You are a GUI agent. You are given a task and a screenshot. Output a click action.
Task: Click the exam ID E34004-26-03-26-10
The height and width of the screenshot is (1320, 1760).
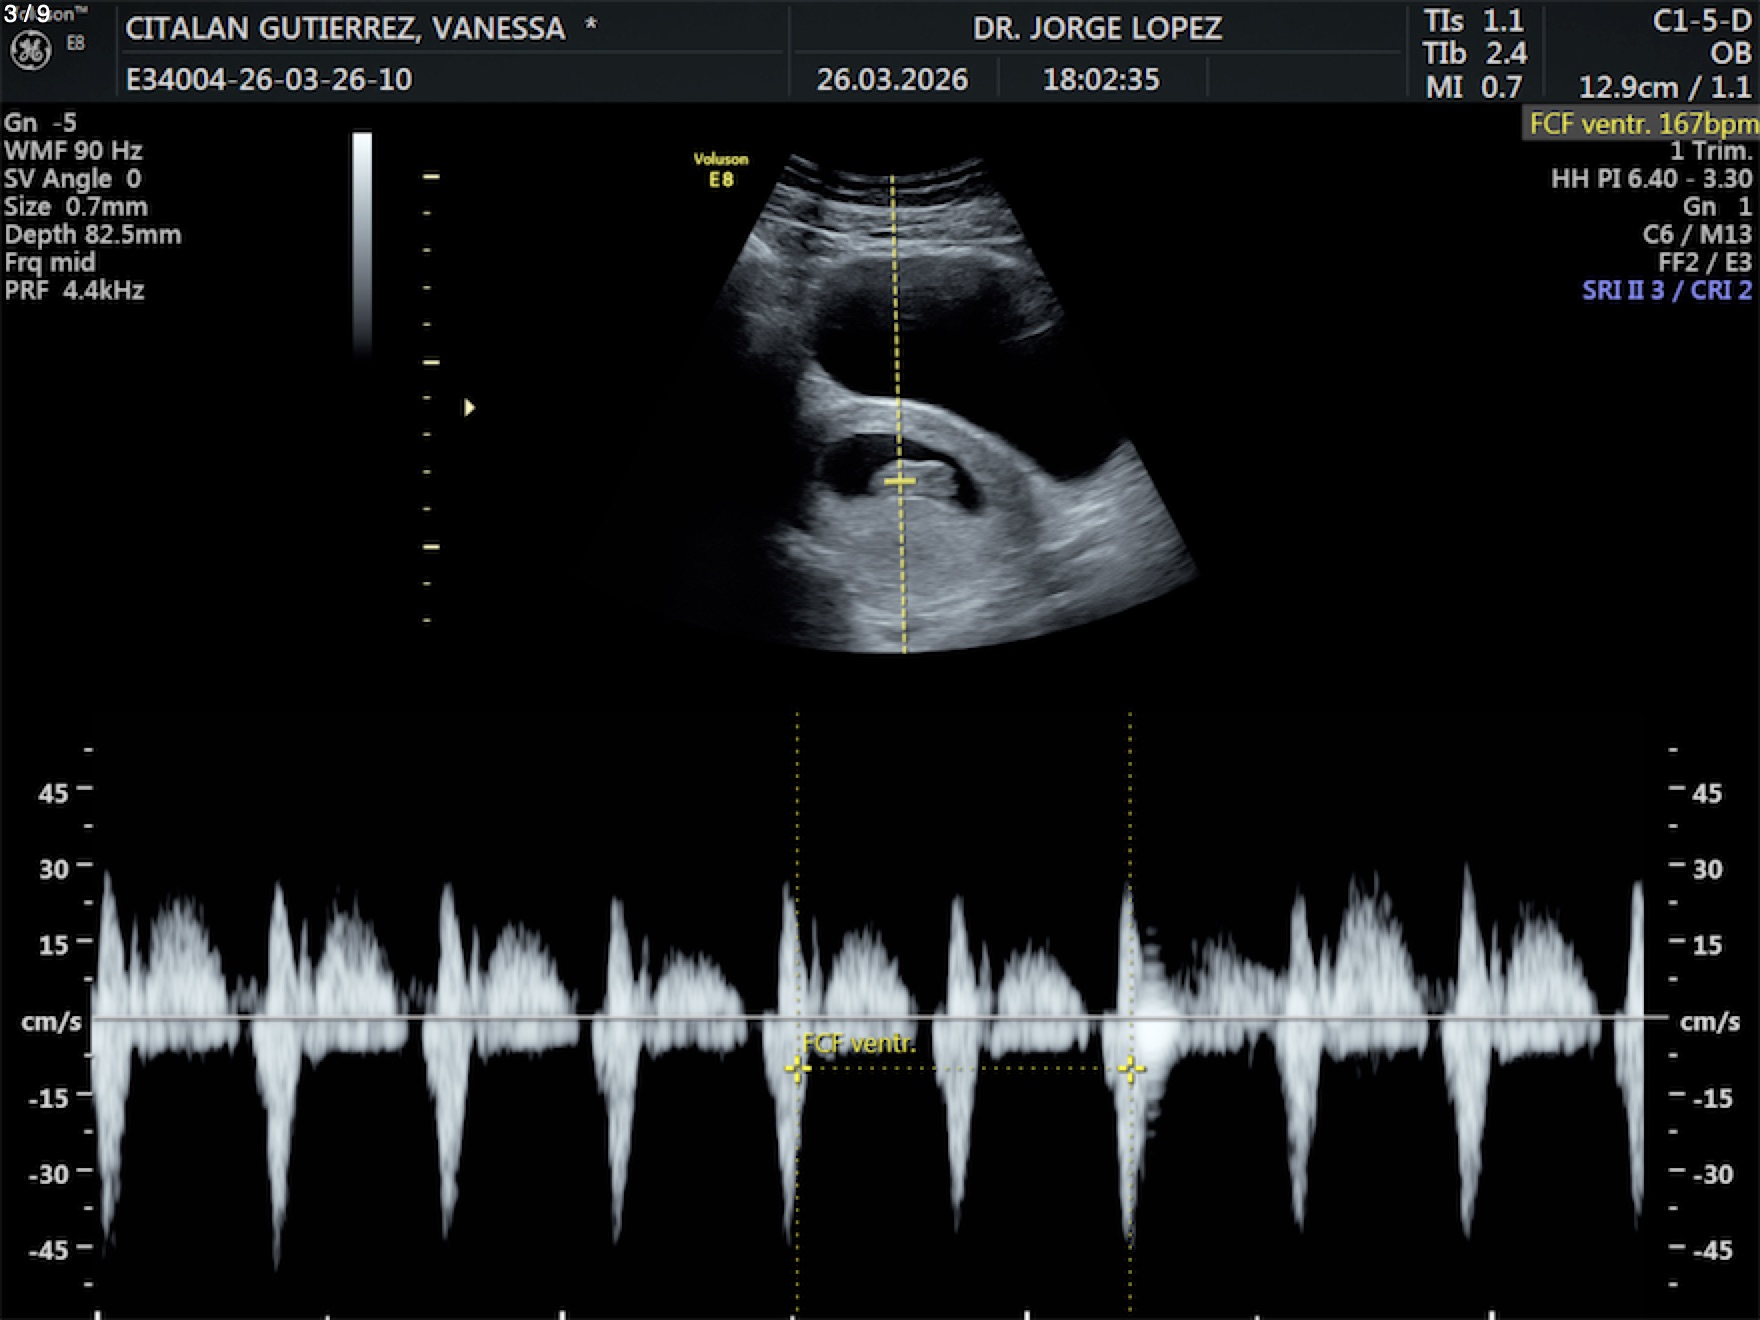(269, 80)
